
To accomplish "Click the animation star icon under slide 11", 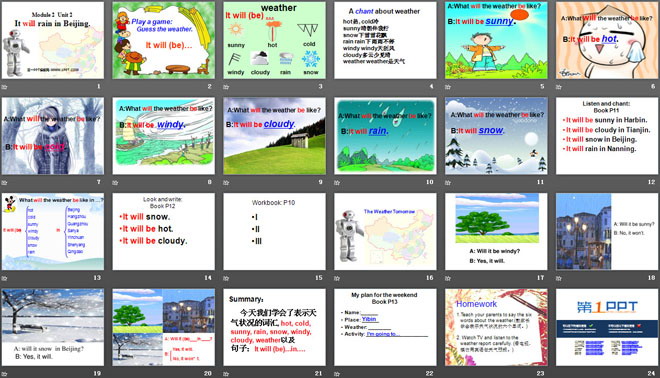I will pos(448,182).
